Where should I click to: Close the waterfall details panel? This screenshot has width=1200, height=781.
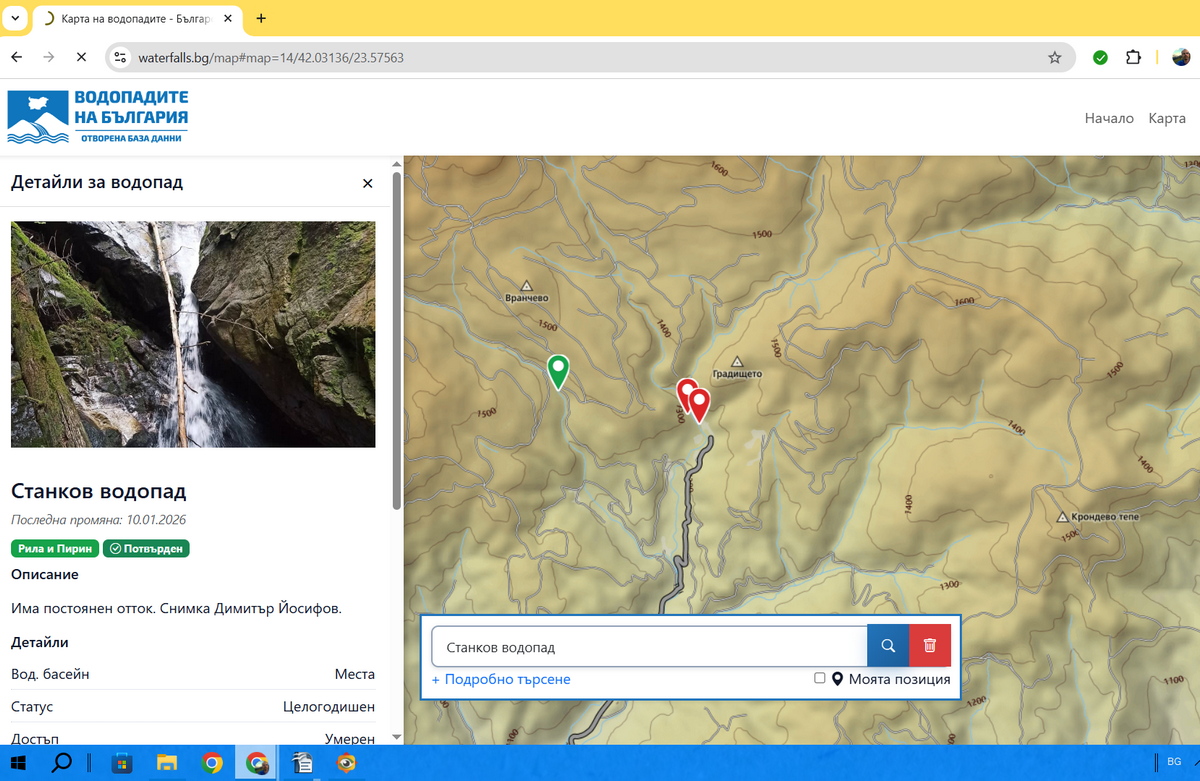367,183
